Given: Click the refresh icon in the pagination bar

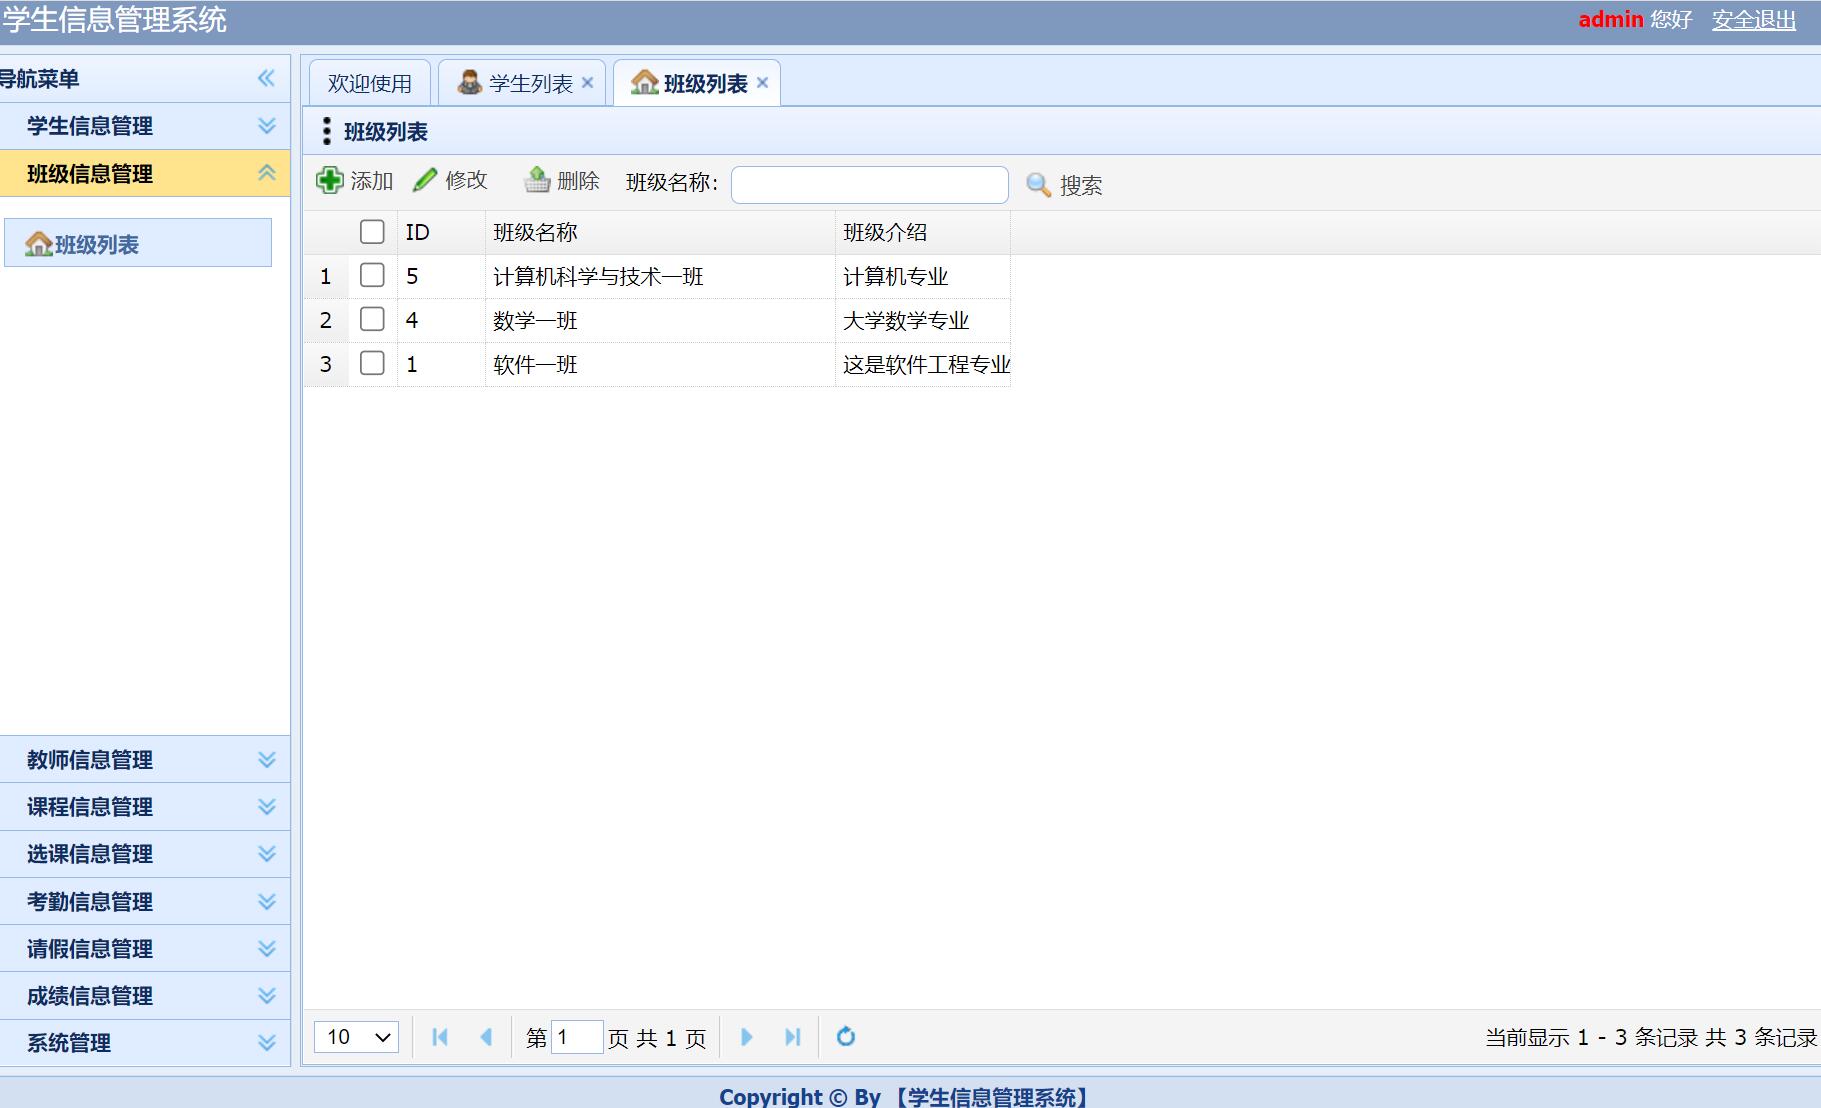Looking at the screenshot, I should (x=846, y=1037).
